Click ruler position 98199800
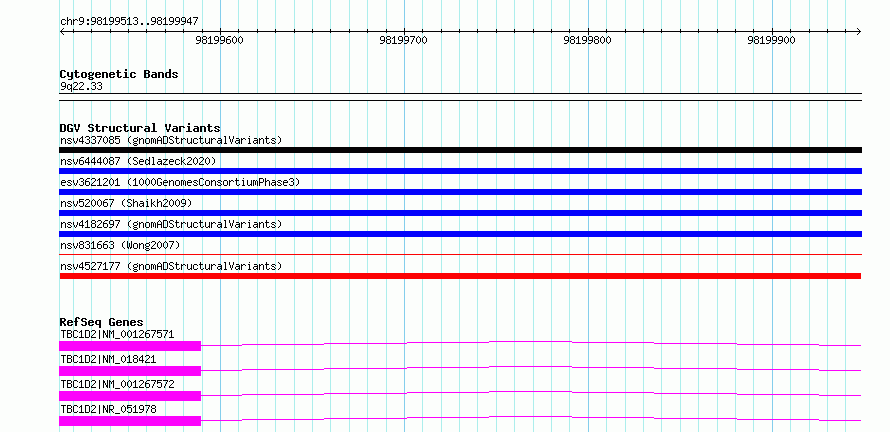 pos(588,40)
